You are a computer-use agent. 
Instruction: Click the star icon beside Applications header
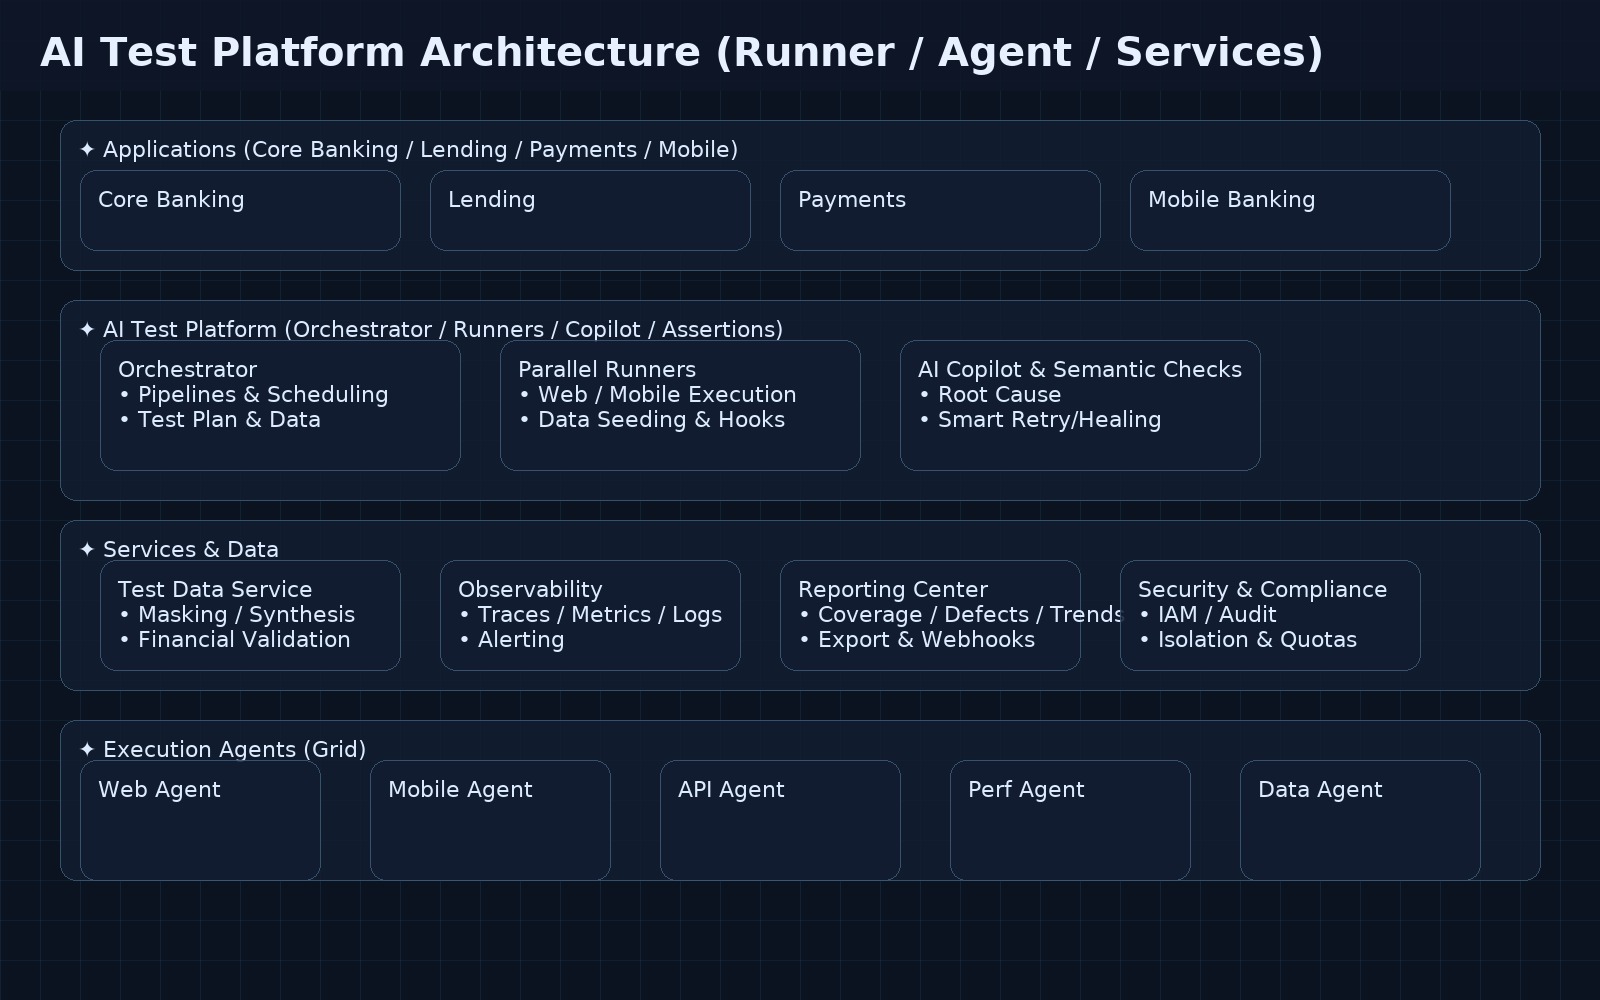(x=88, y=149)
